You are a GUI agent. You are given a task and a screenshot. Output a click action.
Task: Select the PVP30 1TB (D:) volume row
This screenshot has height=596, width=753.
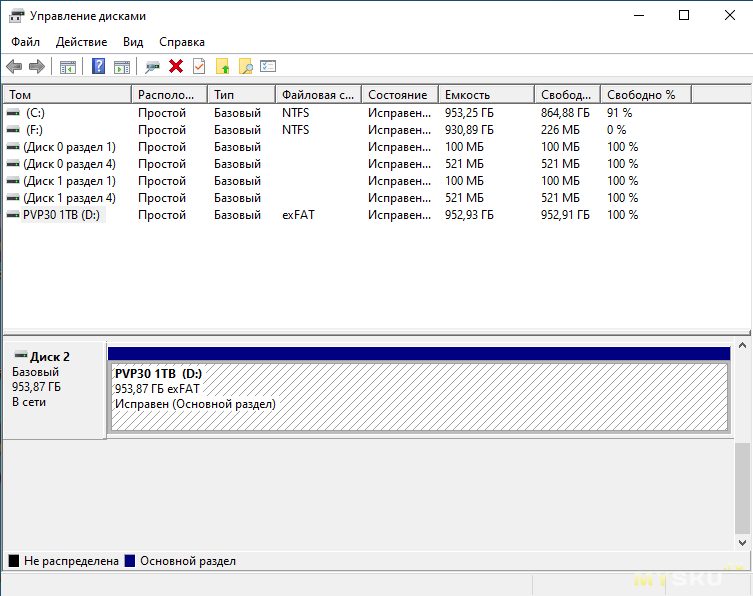click(62, 215)
